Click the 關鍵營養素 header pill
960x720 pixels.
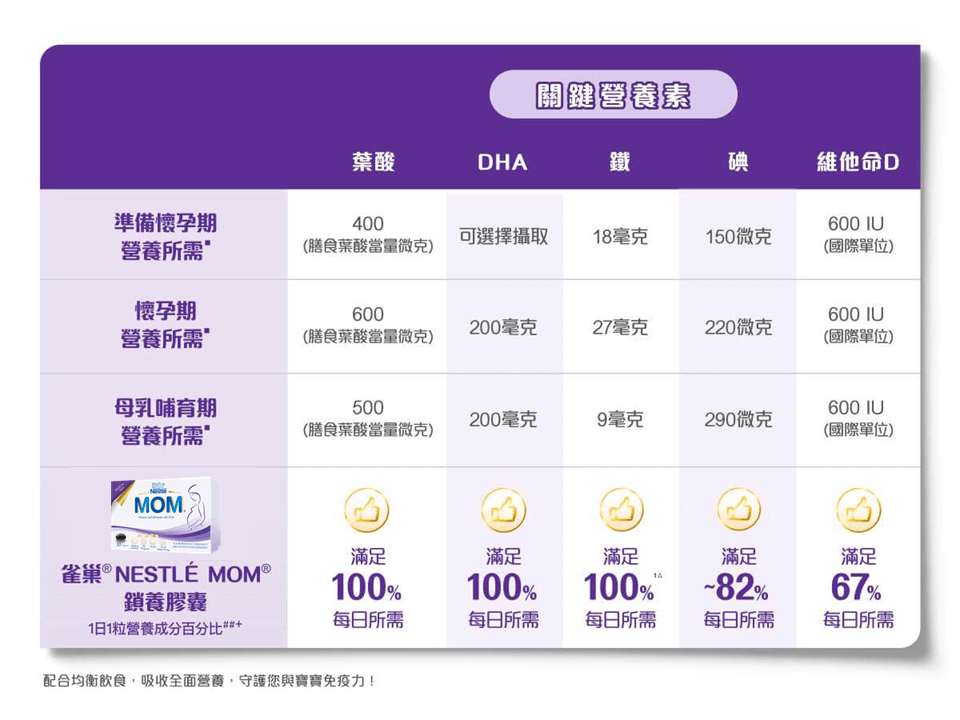tap(613, 94)
